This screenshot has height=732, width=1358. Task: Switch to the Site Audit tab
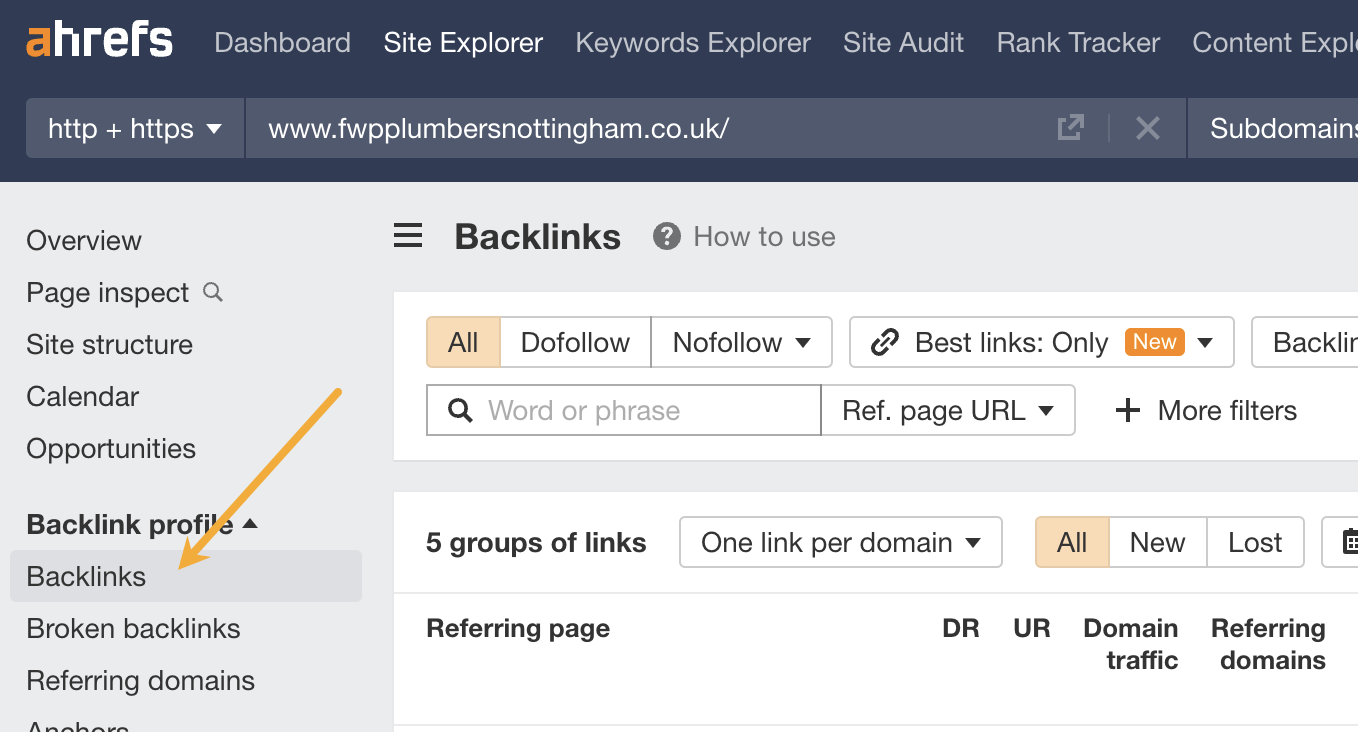pos(903,42)
